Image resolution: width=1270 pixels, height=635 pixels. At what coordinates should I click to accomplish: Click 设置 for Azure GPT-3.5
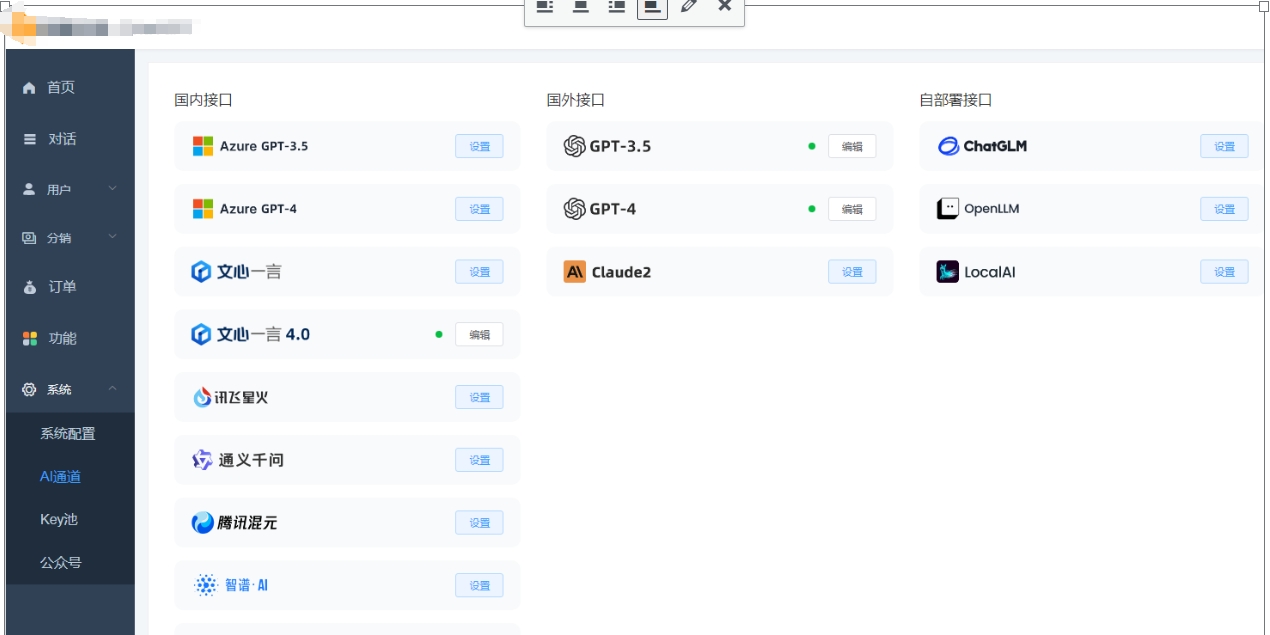pyautogui.click(x=479, y=146)
